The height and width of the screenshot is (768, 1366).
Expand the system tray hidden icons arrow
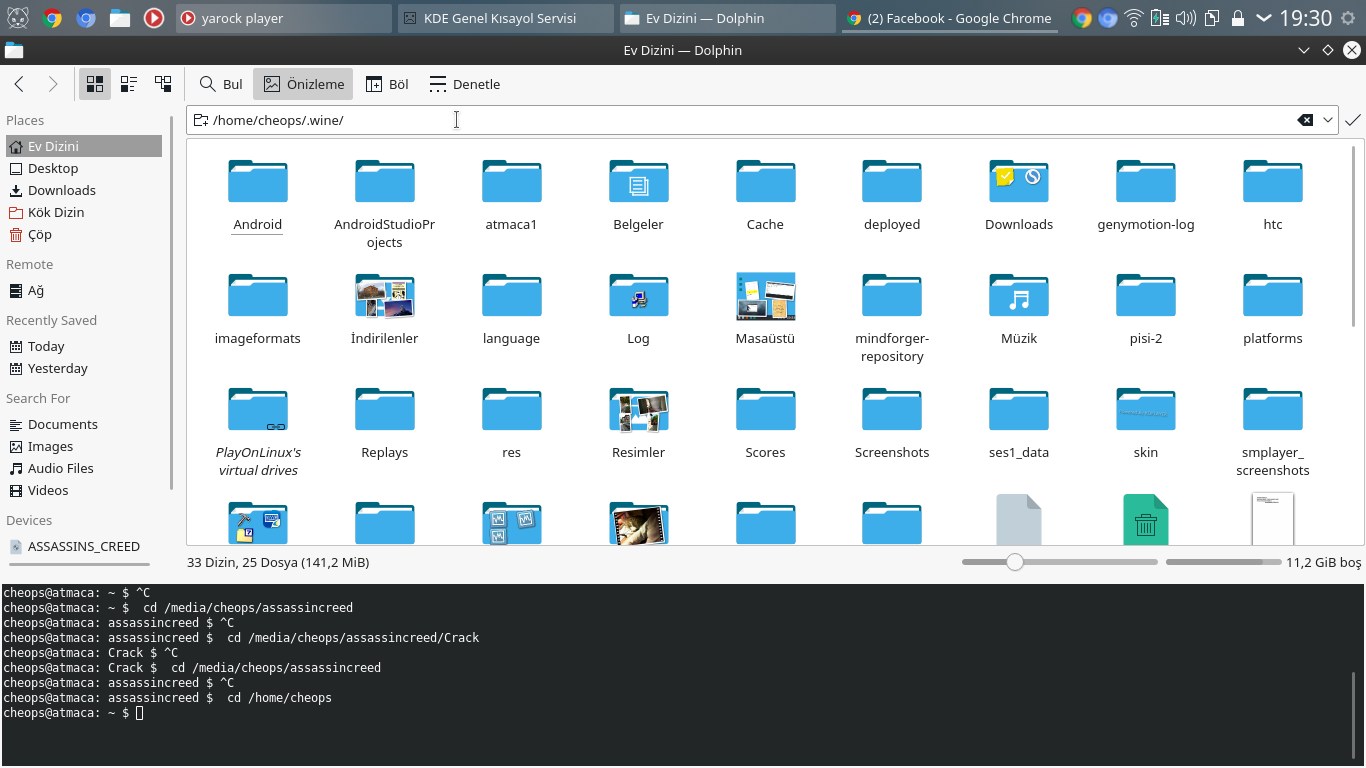(x=1264, y=18)
